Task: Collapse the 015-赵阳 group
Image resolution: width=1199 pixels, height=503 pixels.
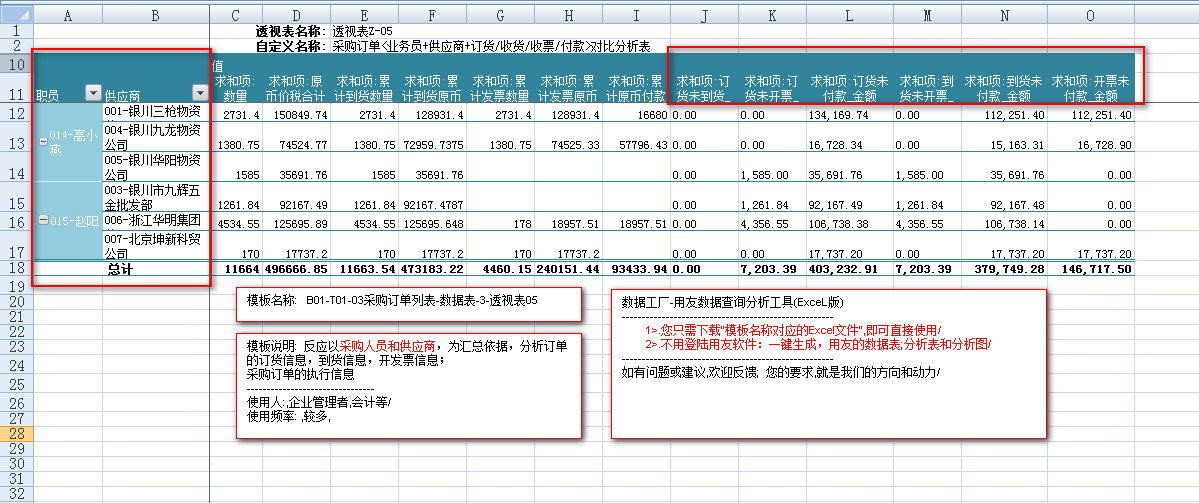Action: 42,220
